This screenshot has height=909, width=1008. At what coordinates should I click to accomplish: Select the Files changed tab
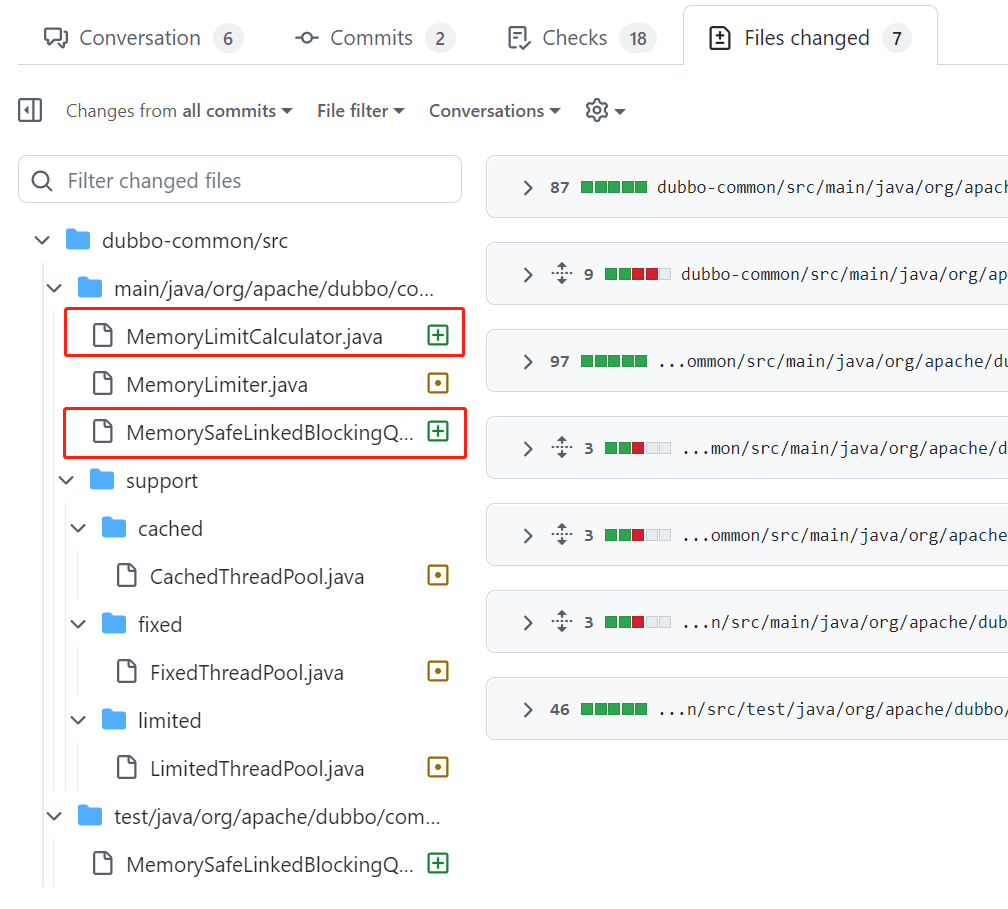[810, 38]
